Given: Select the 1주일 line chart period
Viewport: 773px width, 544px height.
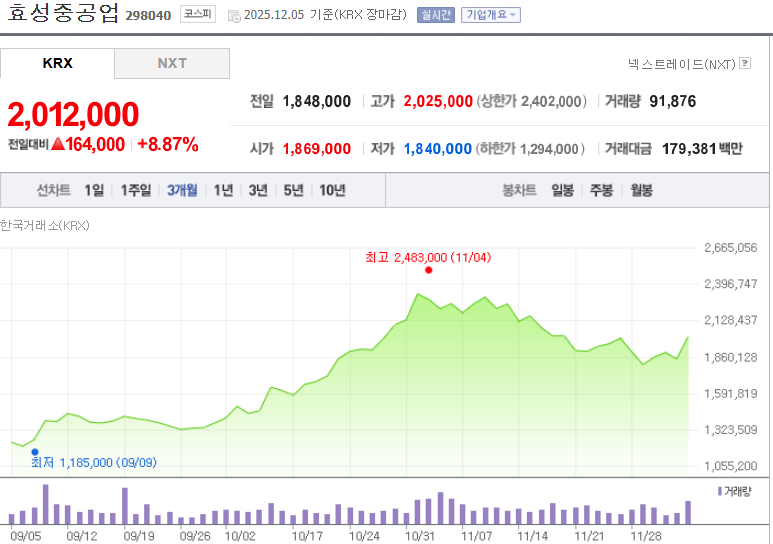Looking at the screenshot, I should [136, 190].
